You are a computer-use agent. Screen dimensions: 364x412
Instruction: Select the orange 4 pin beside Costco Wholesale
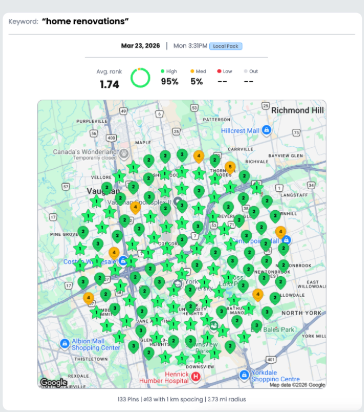tap(114, 253)
